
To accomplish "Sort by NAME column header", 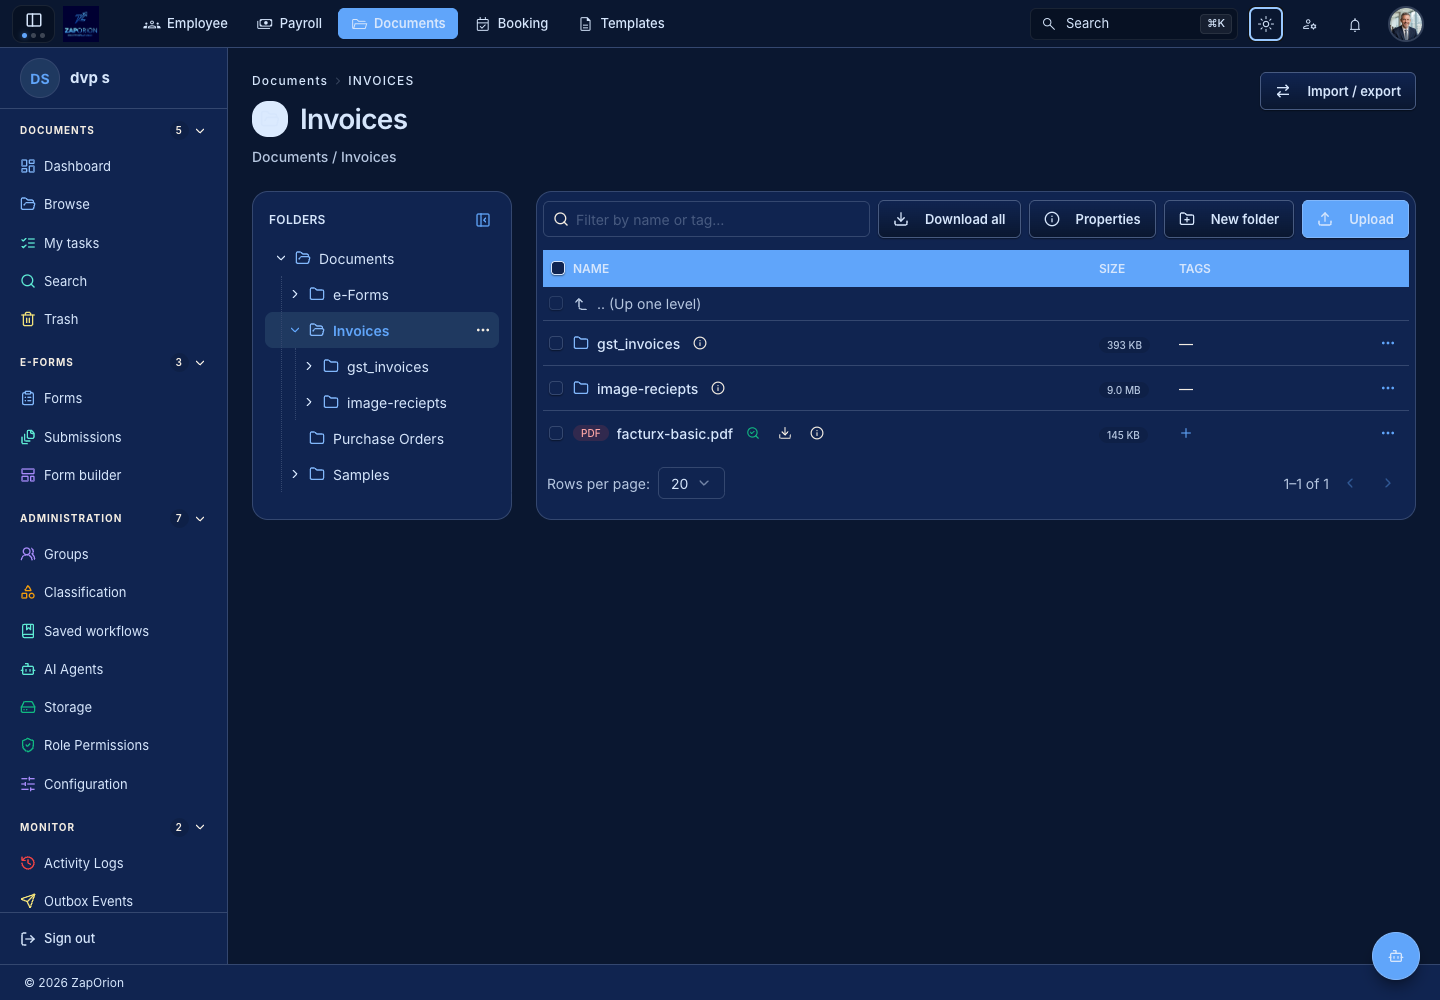I will (591, 269).
